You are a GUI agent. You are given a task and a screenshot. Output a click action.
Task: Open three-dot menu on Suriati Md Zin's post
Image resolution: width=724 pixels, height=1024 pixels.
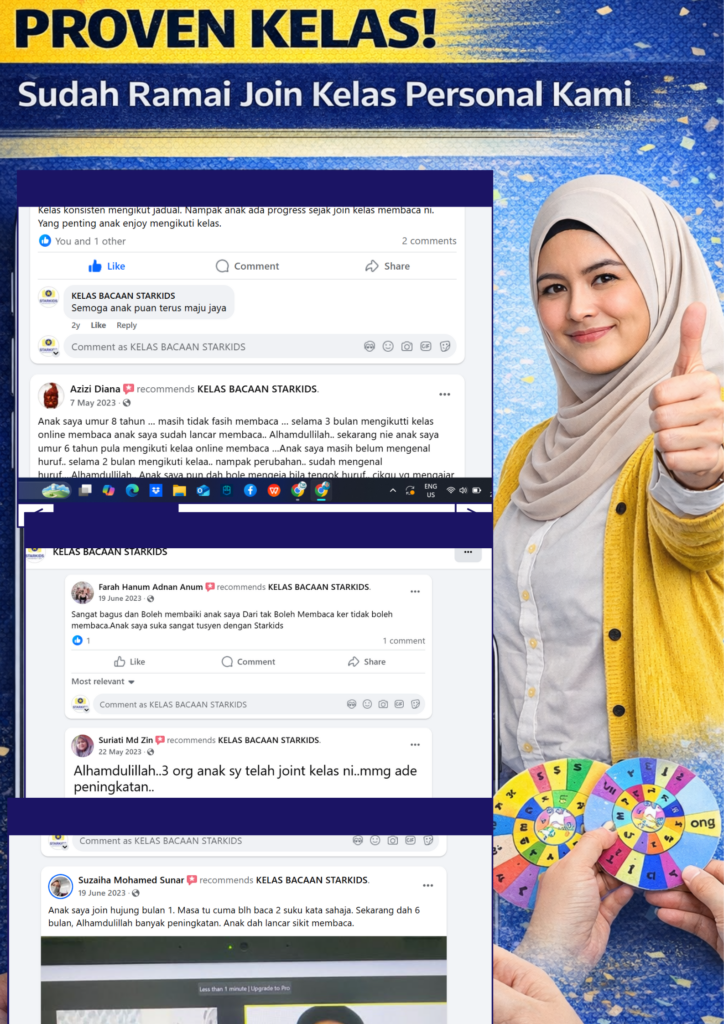click(415, 745)
